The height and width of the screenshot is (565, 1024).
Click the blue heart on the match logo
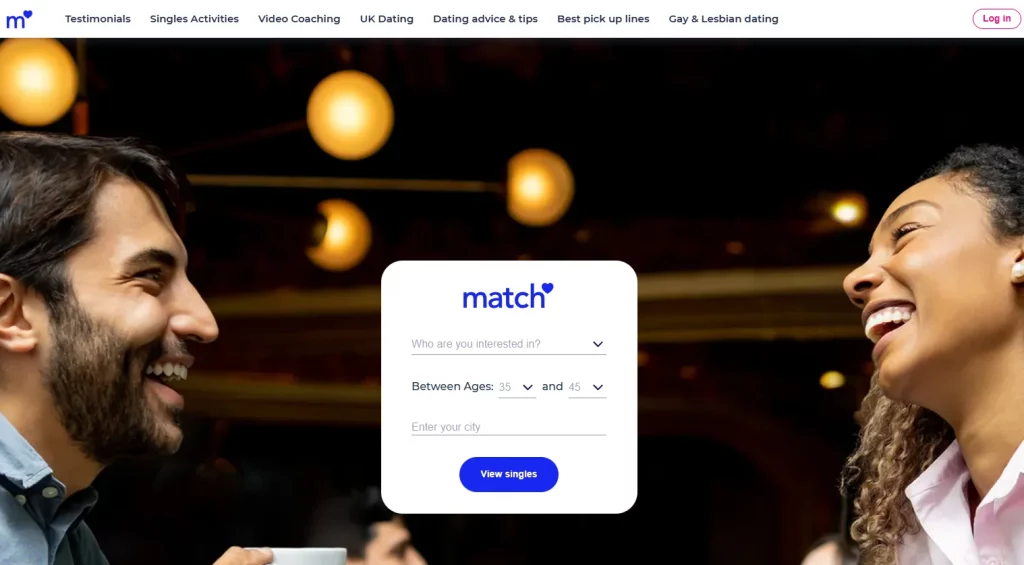coord(547,288)
